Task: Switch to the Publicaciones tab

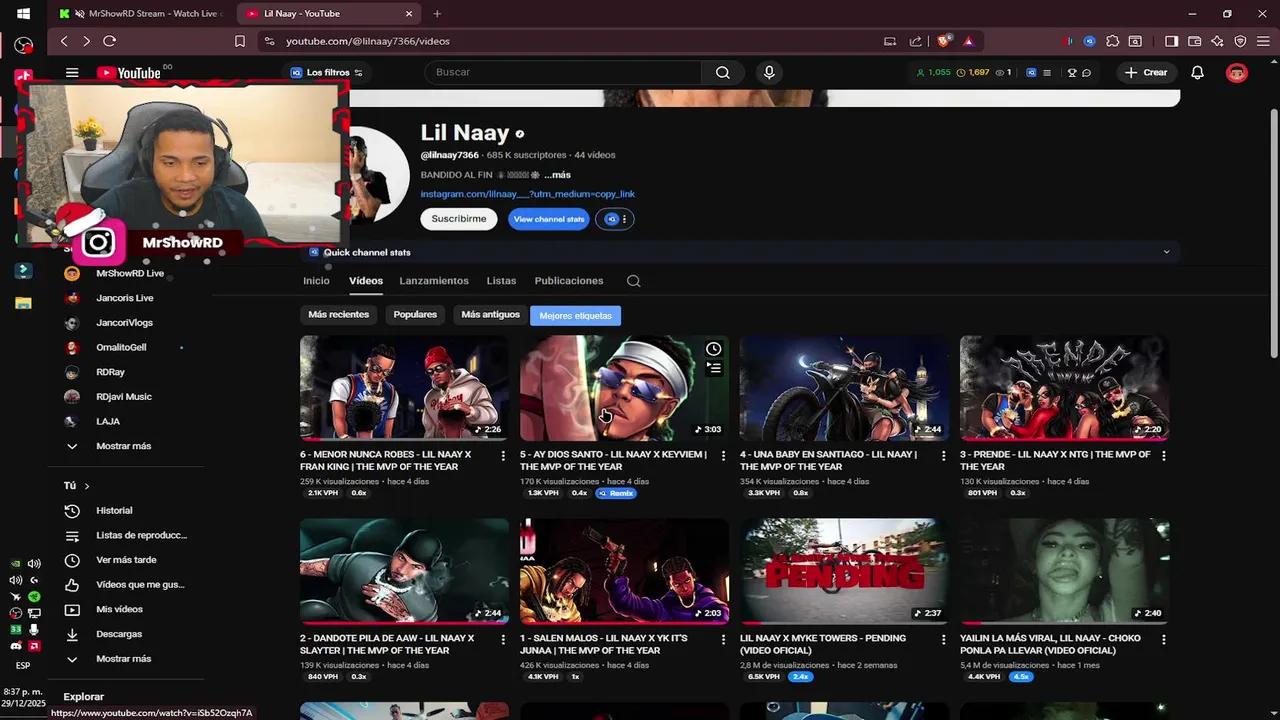Action: 569,281
